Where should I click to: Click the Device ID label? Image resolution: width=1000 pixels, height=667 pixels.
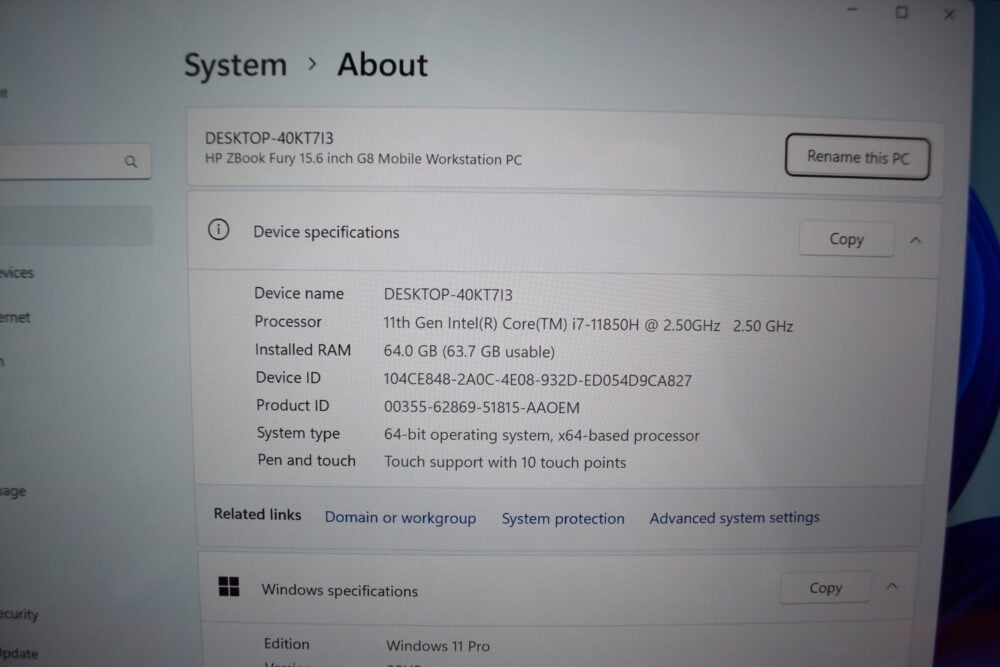click(288, 377)
